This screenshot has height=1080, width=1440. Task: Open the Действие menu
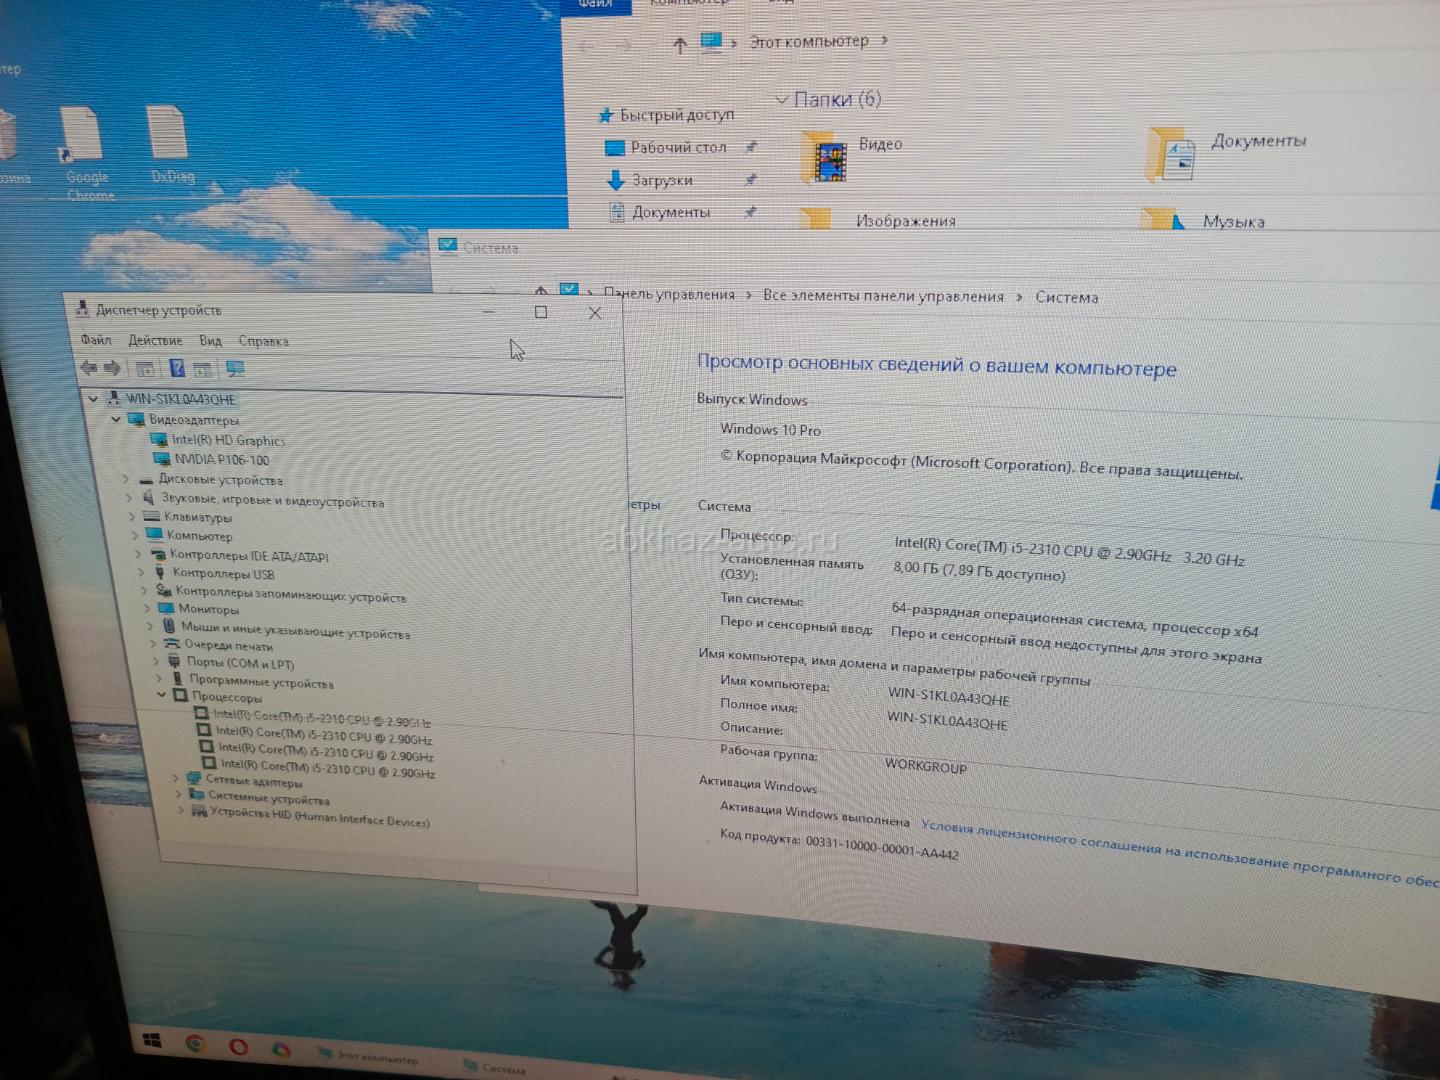click(155, 340)
